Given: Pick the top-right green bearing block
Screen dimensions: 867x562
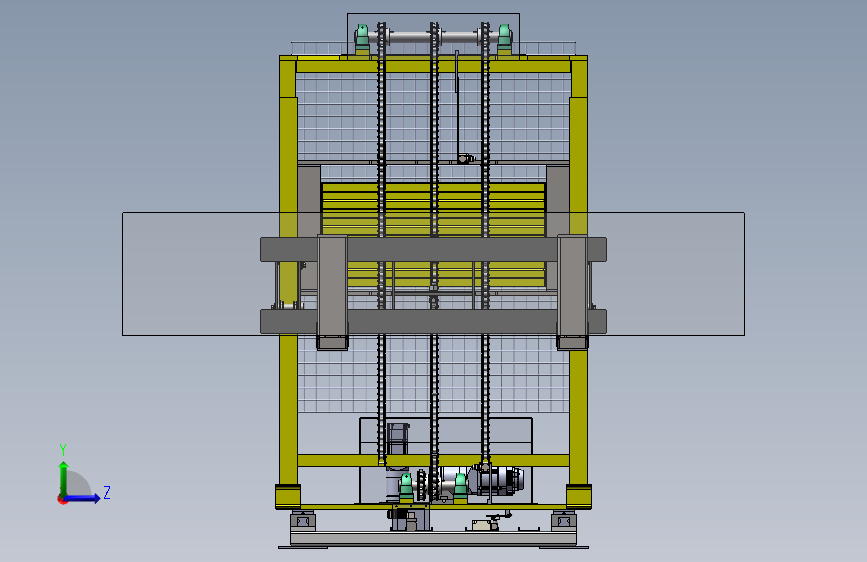Looking at the screenshot, I should [x=504, y=37].
